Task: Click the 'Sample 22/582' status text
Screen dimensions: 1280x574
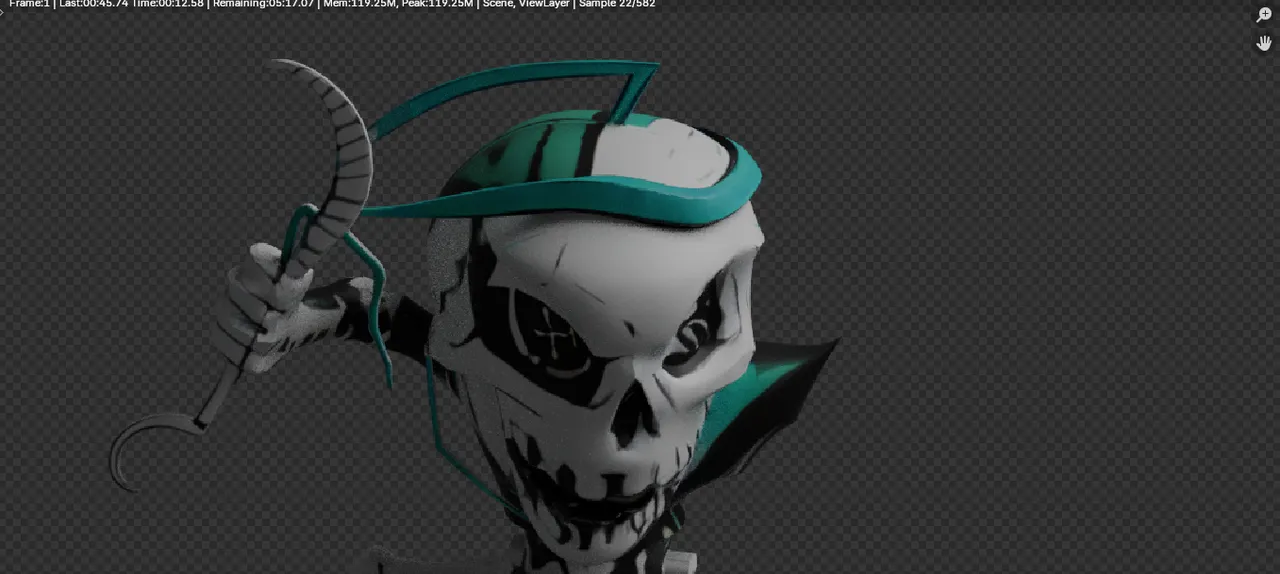Action: [x=617, y=4]
